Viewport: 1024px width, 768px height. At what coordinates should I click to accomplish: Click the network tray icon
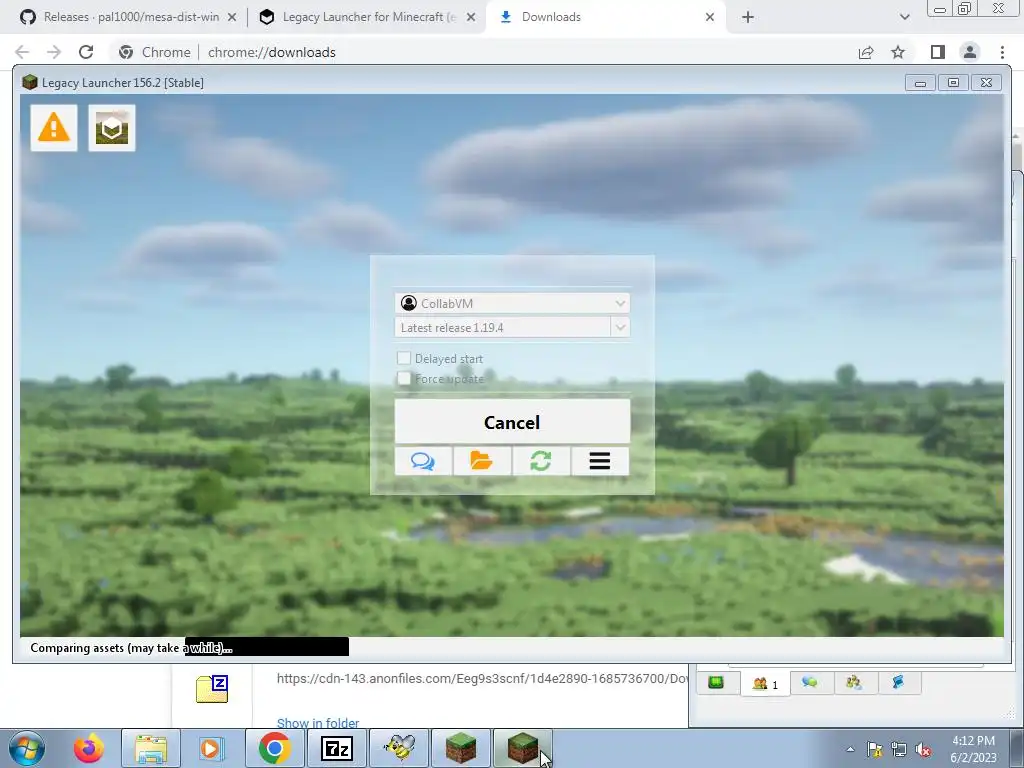point(899,749)
